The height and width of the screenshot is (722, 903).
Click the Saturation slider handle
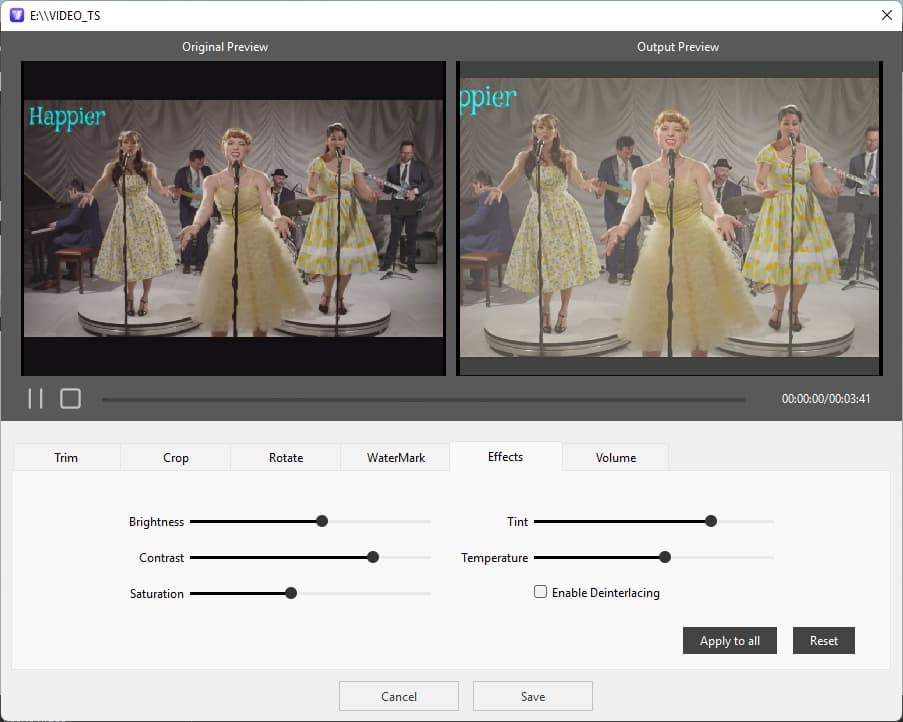point(290,592)
